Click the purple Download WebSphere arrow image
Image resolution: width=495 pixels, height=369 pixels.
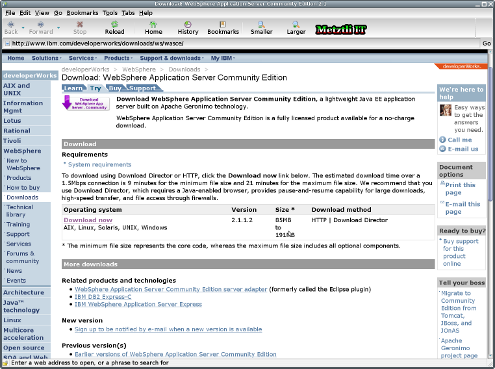click(86, 103)
